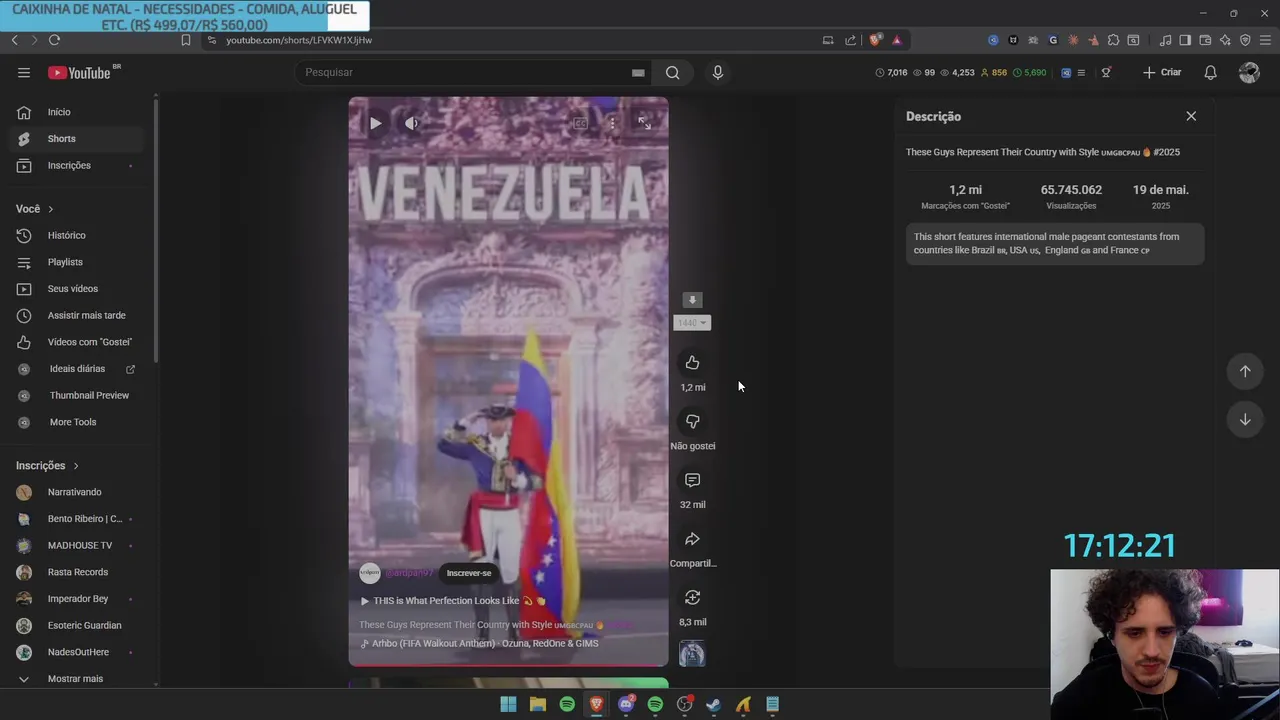The height and width of the screenshot is (720, 1280).
Task: Open the 1440 quality dropdown
Action: [692, 322]
